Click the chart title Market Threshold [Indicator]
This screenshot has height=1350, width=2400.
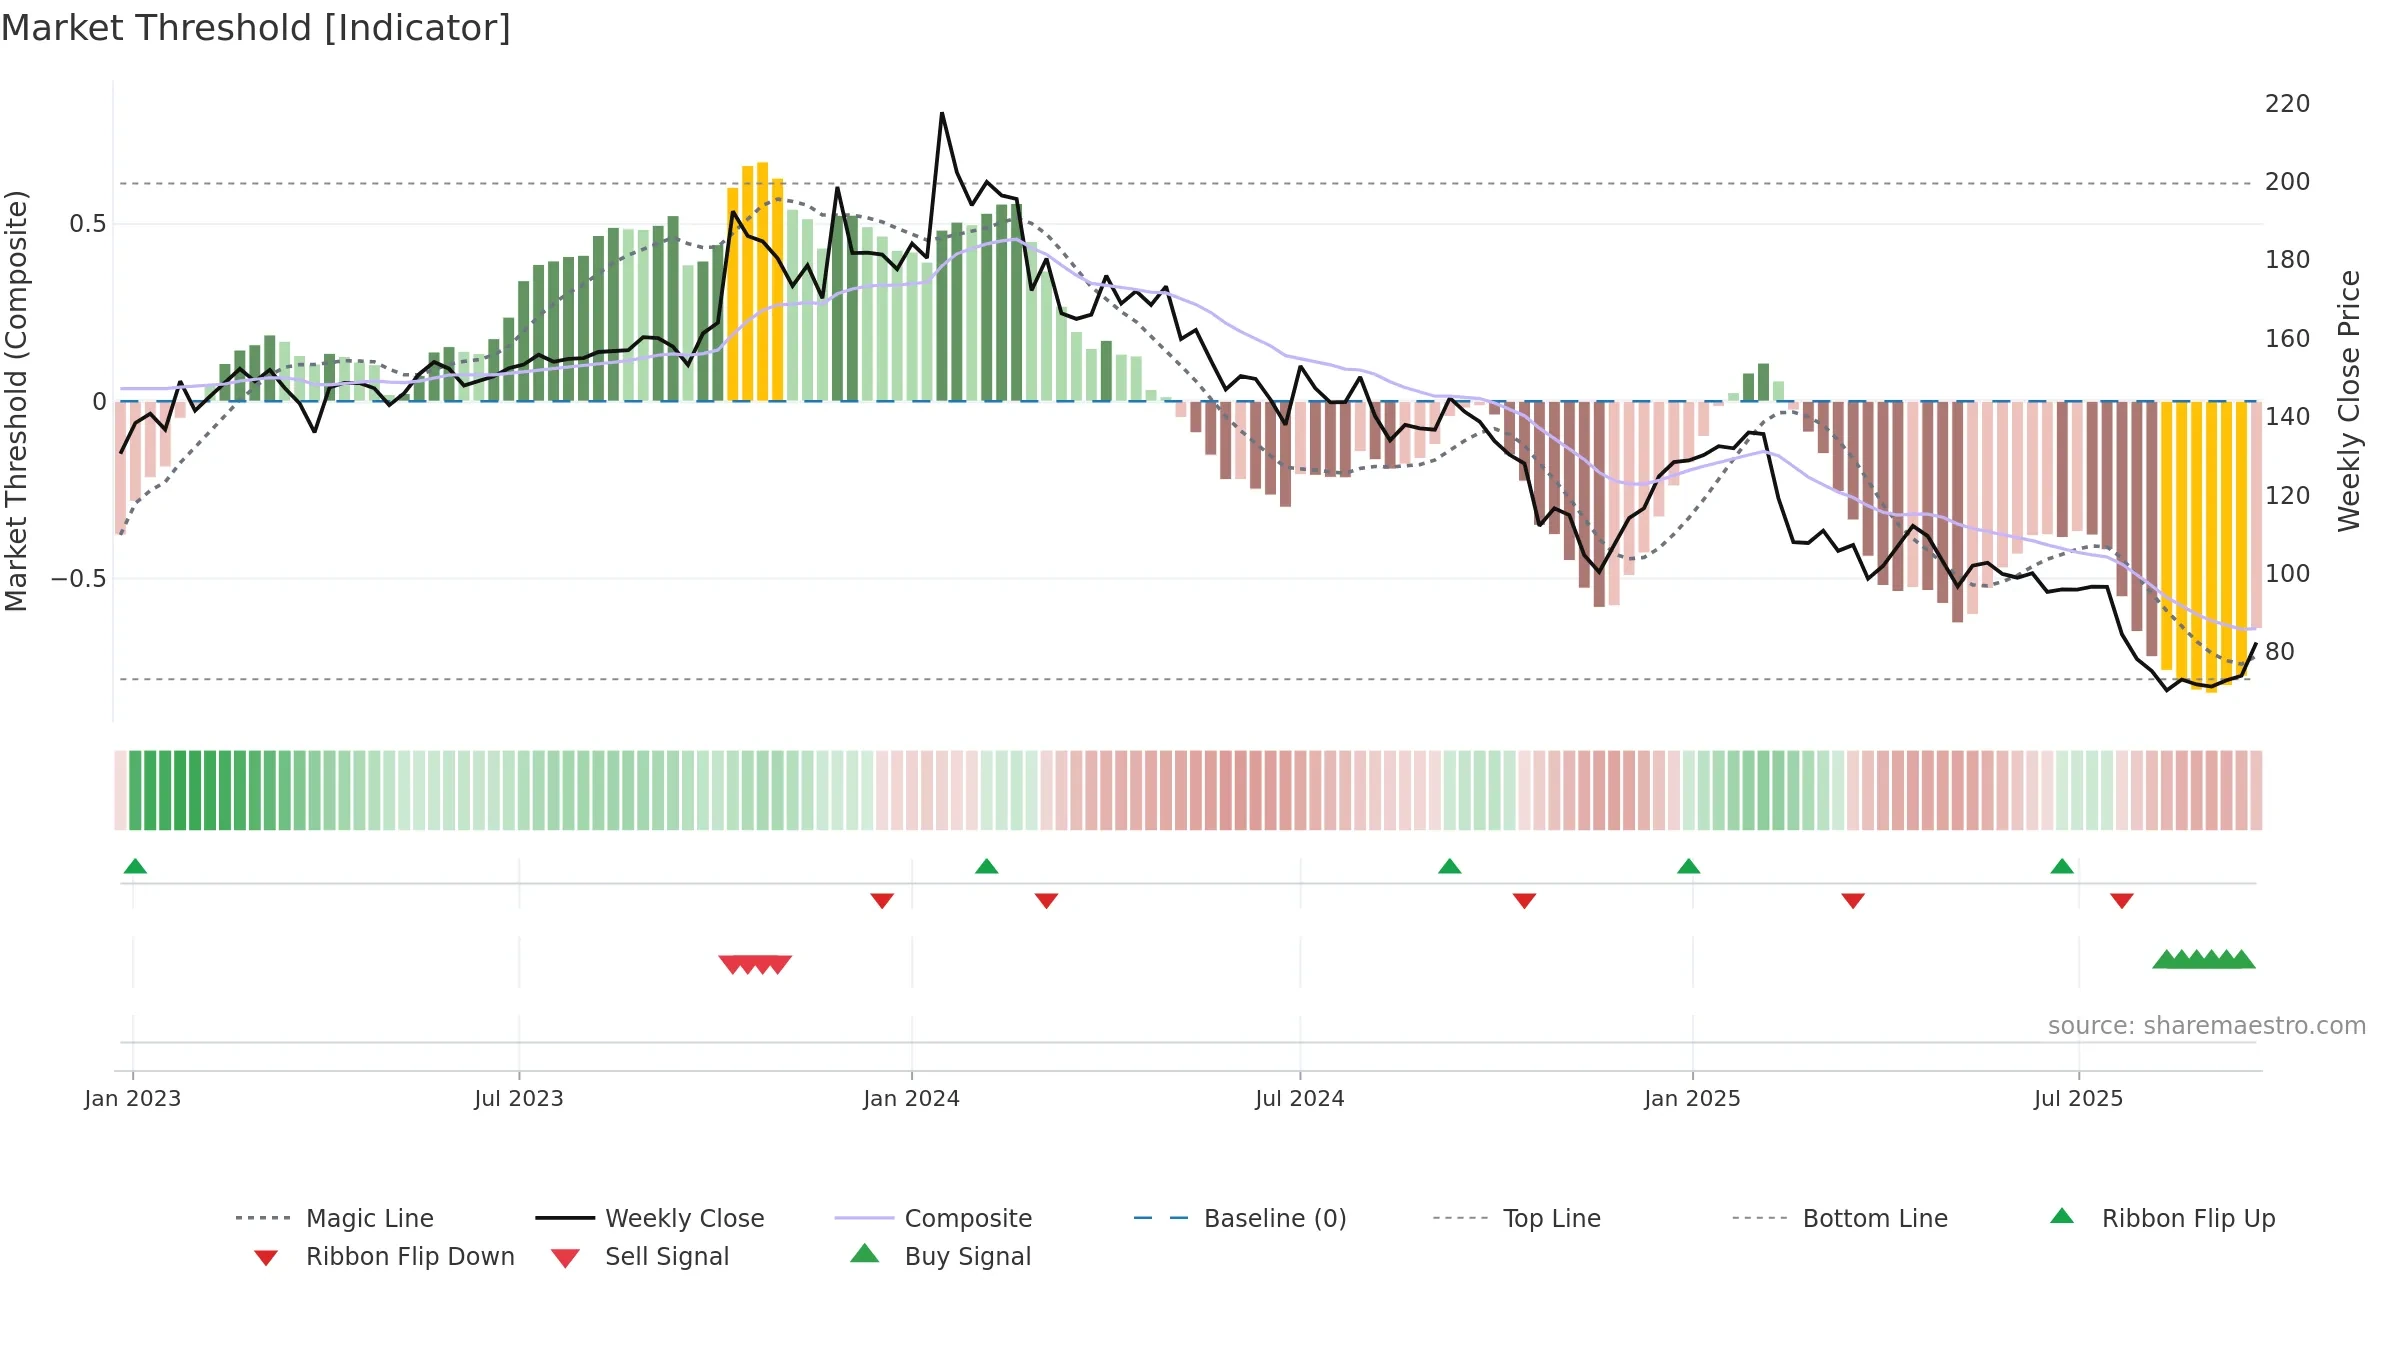256,28
